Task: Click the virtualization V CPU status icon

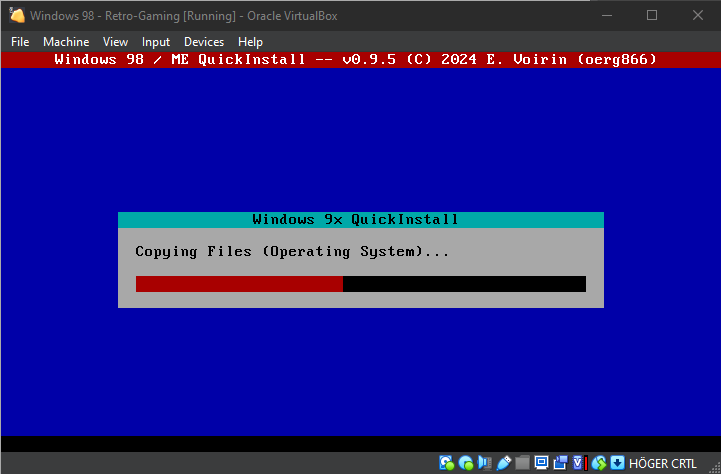Action: (x=580, y=463)
